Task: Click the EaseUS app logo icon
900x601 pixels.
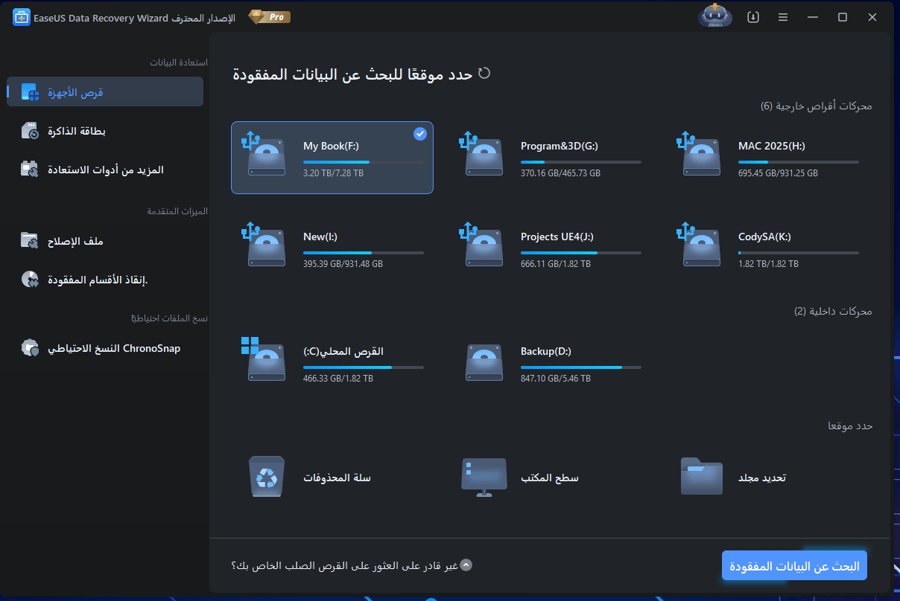Action: pyautogui.click(x=21, y=17)
